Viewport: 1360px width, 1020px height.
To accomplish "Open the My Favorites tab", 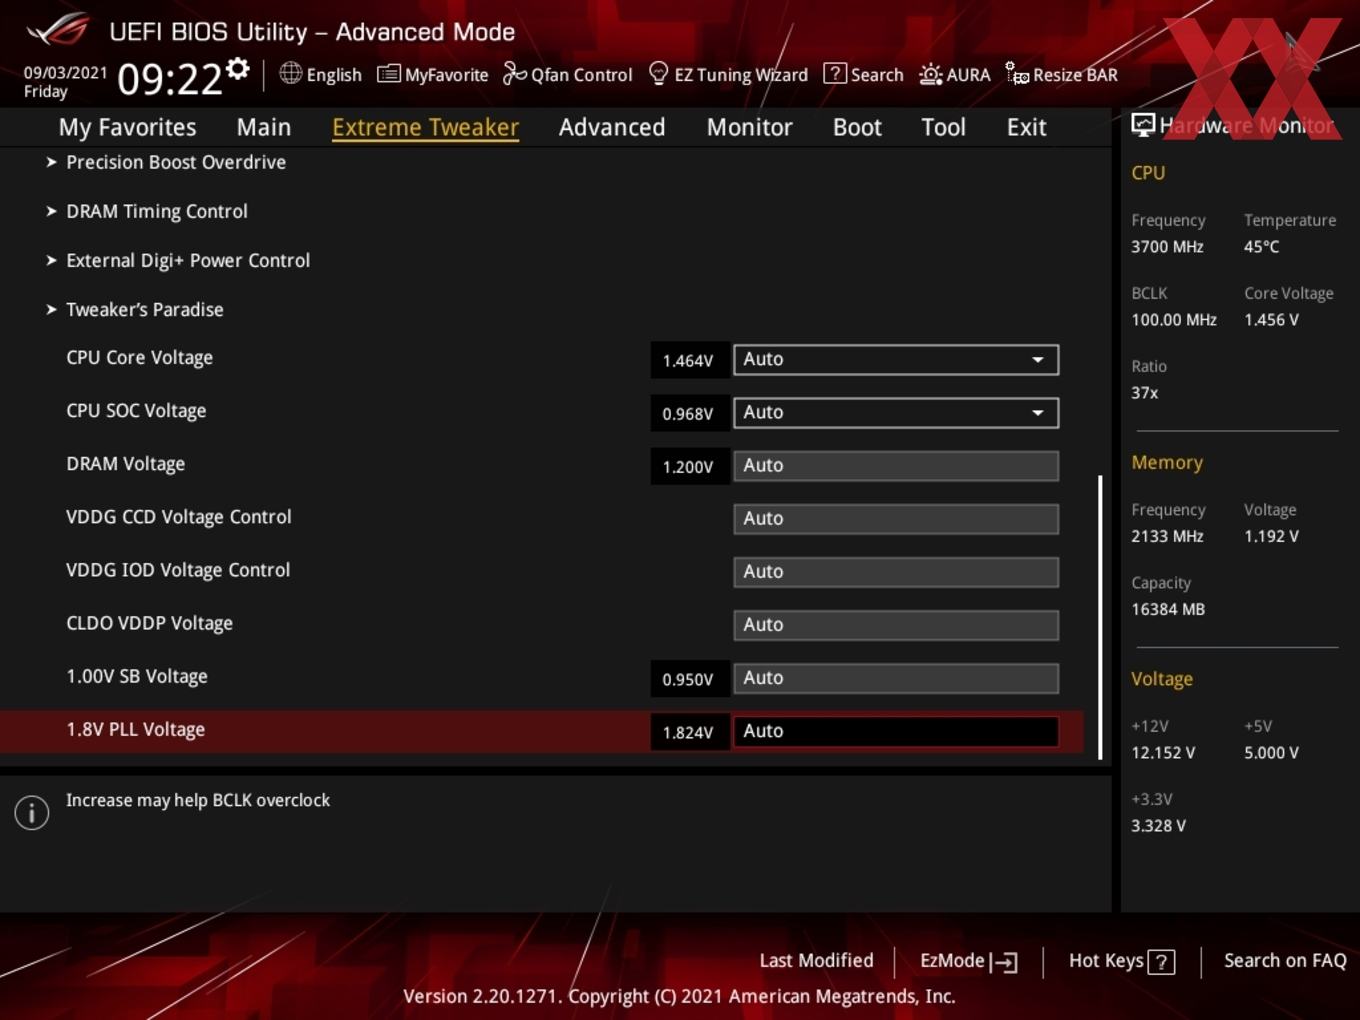I will click(x=127, y=127).
